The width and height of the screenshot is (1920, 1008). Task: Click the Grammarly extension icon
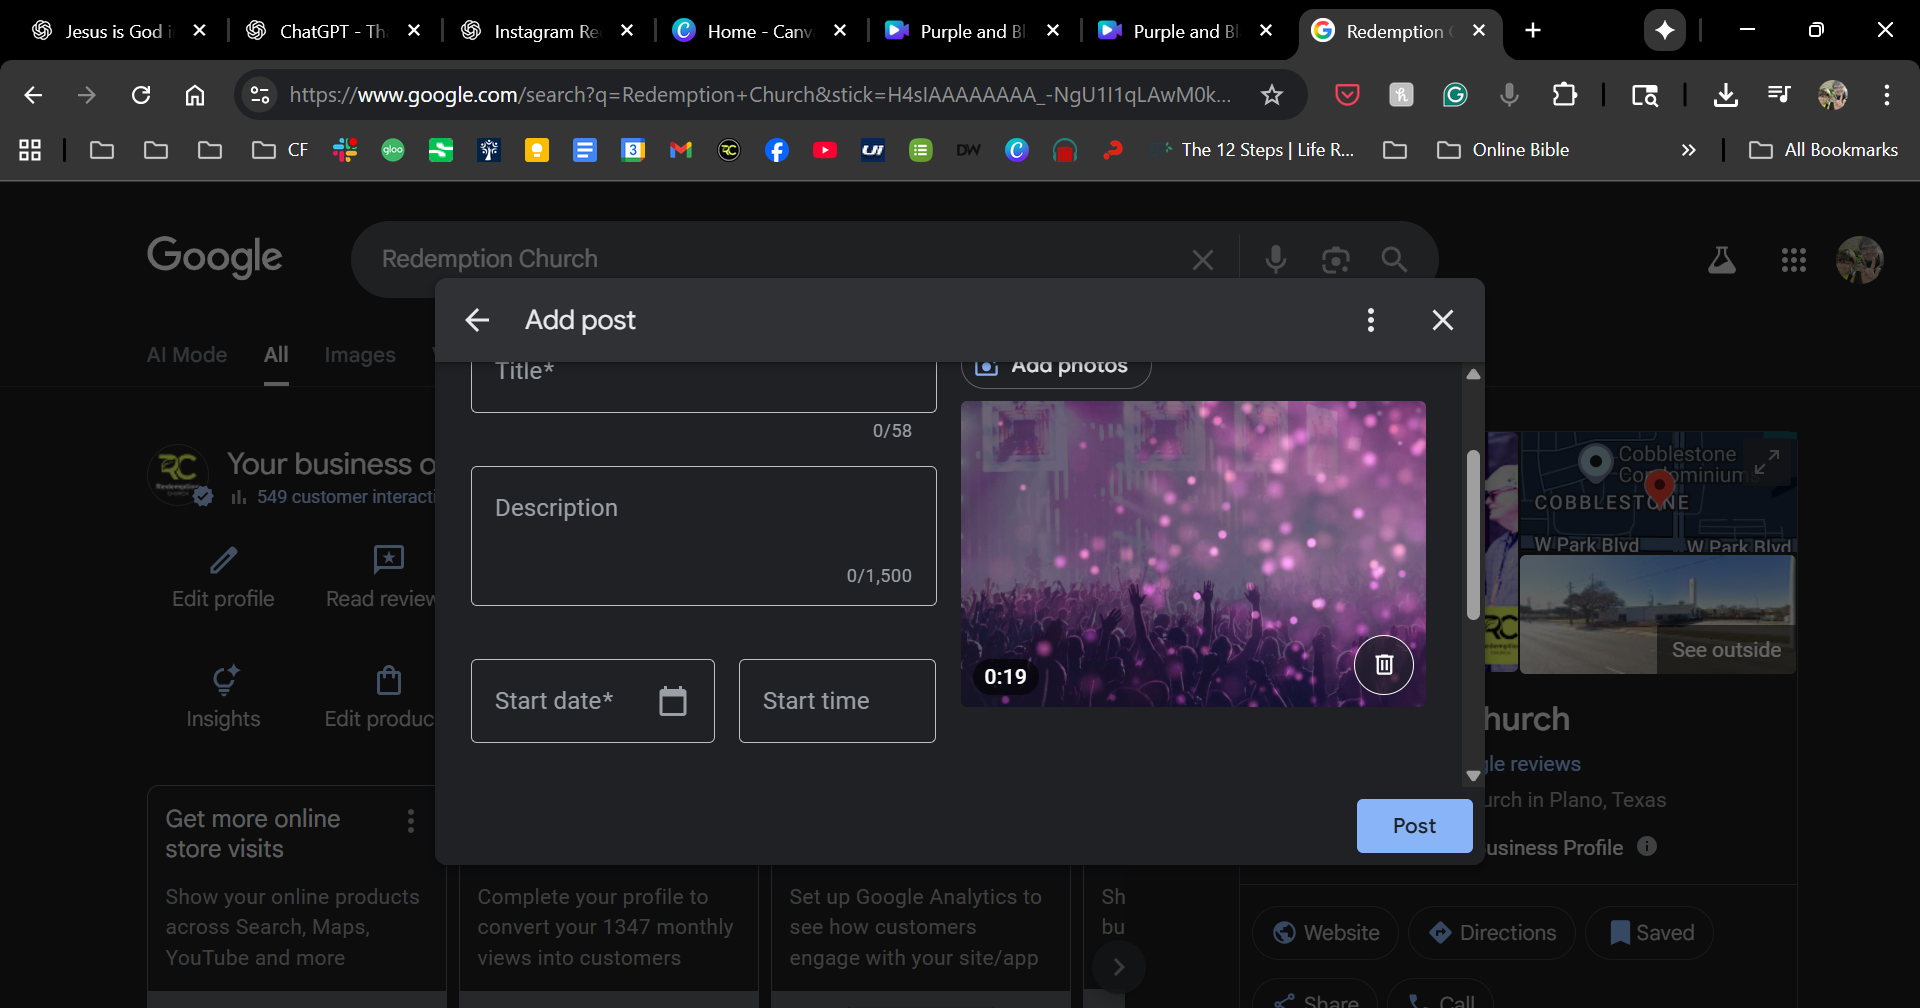(x=1455, y=95)
